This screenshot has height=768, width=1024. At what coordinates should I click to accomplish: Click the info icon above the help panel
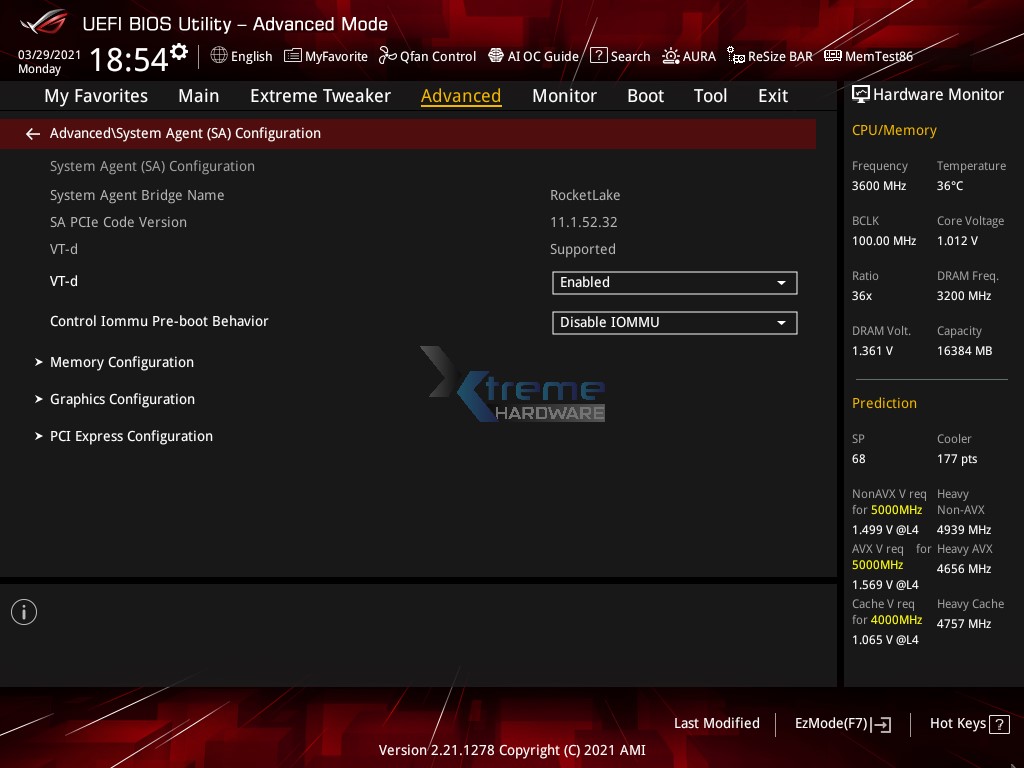[24, 611]
